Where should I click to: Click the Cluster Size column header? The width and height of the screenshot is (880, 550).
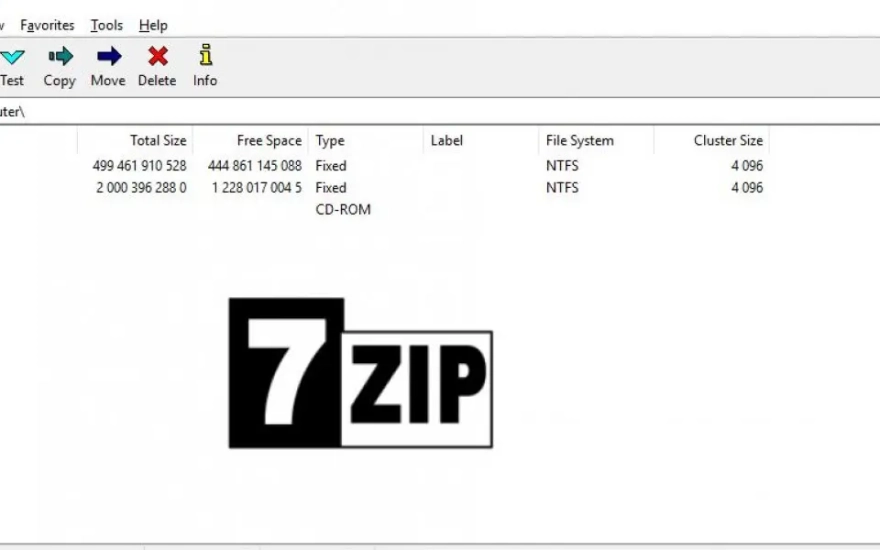727,141
